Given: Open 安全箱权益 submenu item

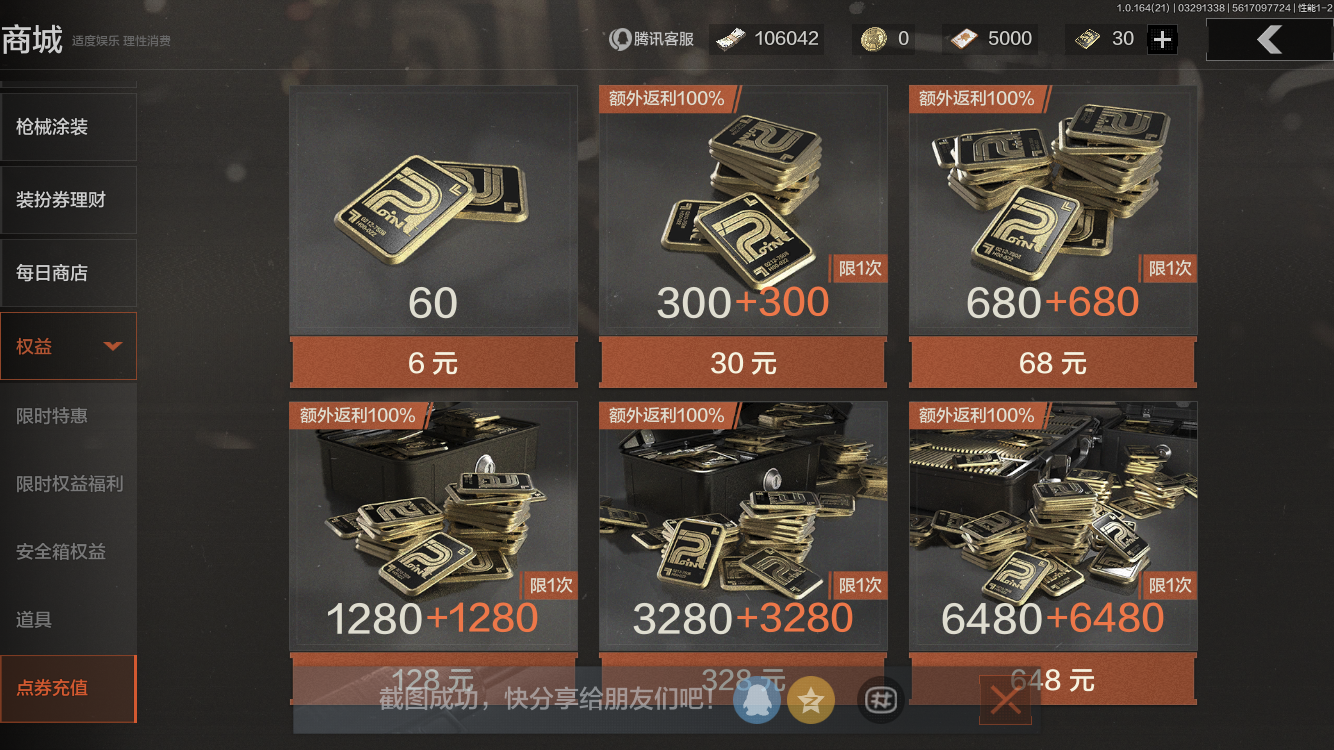Looking at the screenshot, I should [x=61, y=551].
